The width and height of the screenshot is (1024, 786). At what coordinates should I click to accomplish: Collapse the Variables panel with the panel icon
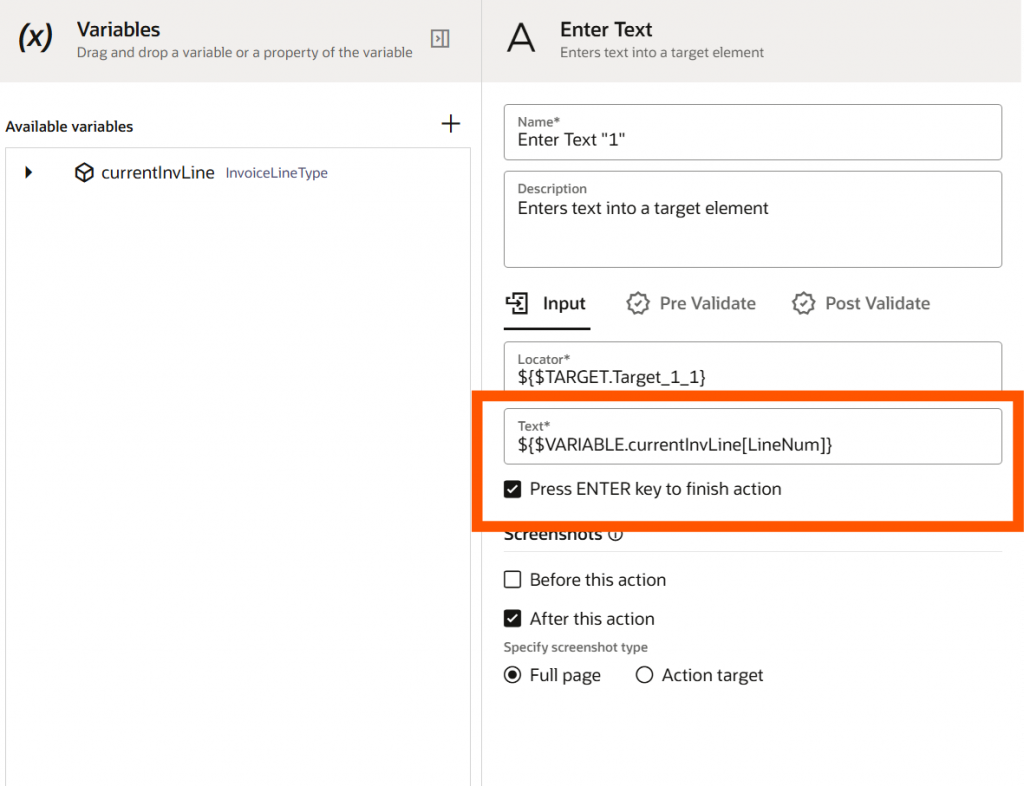pos(440,39)
